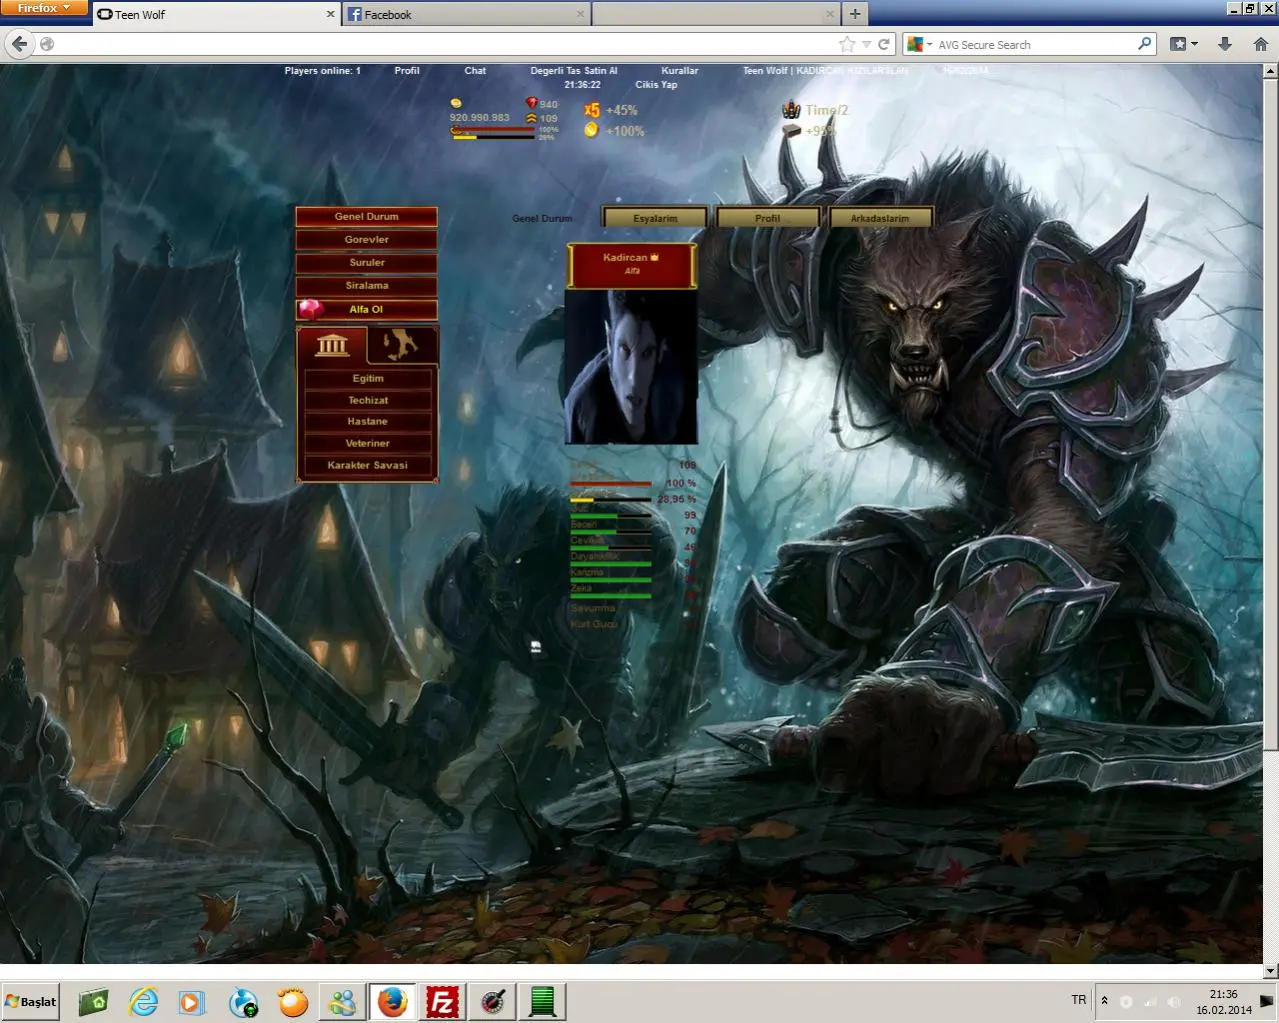The width and height of the screenshot is (1279, 1023).
Task: Open the gold Profil tab
Action: pyautogui.click(x=768, y=218)
